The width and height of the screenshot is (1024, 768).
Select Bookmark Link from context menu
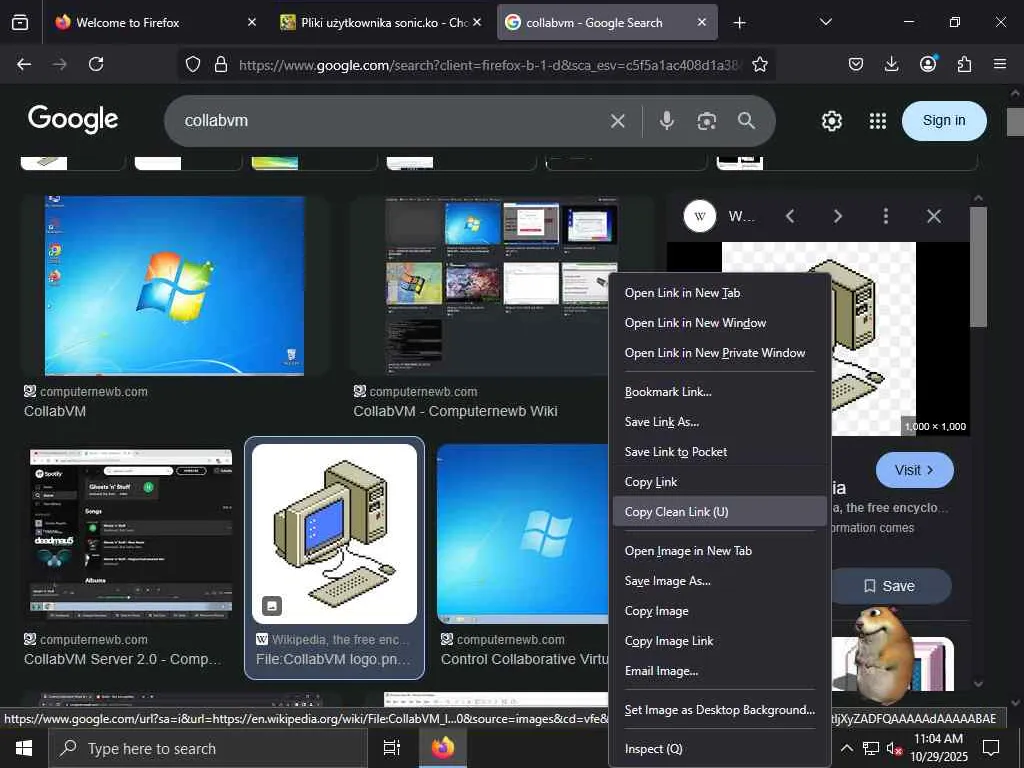[720, 392]
